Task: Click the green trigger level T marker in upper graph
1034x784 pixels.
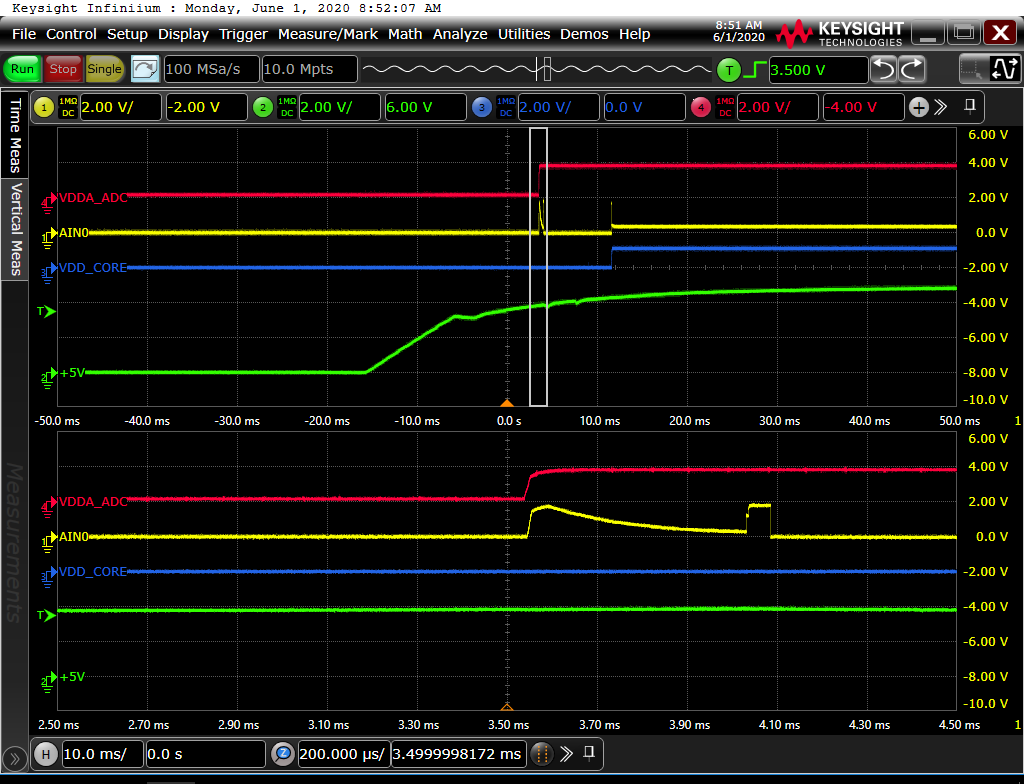Action: click(x=46, y=311)
